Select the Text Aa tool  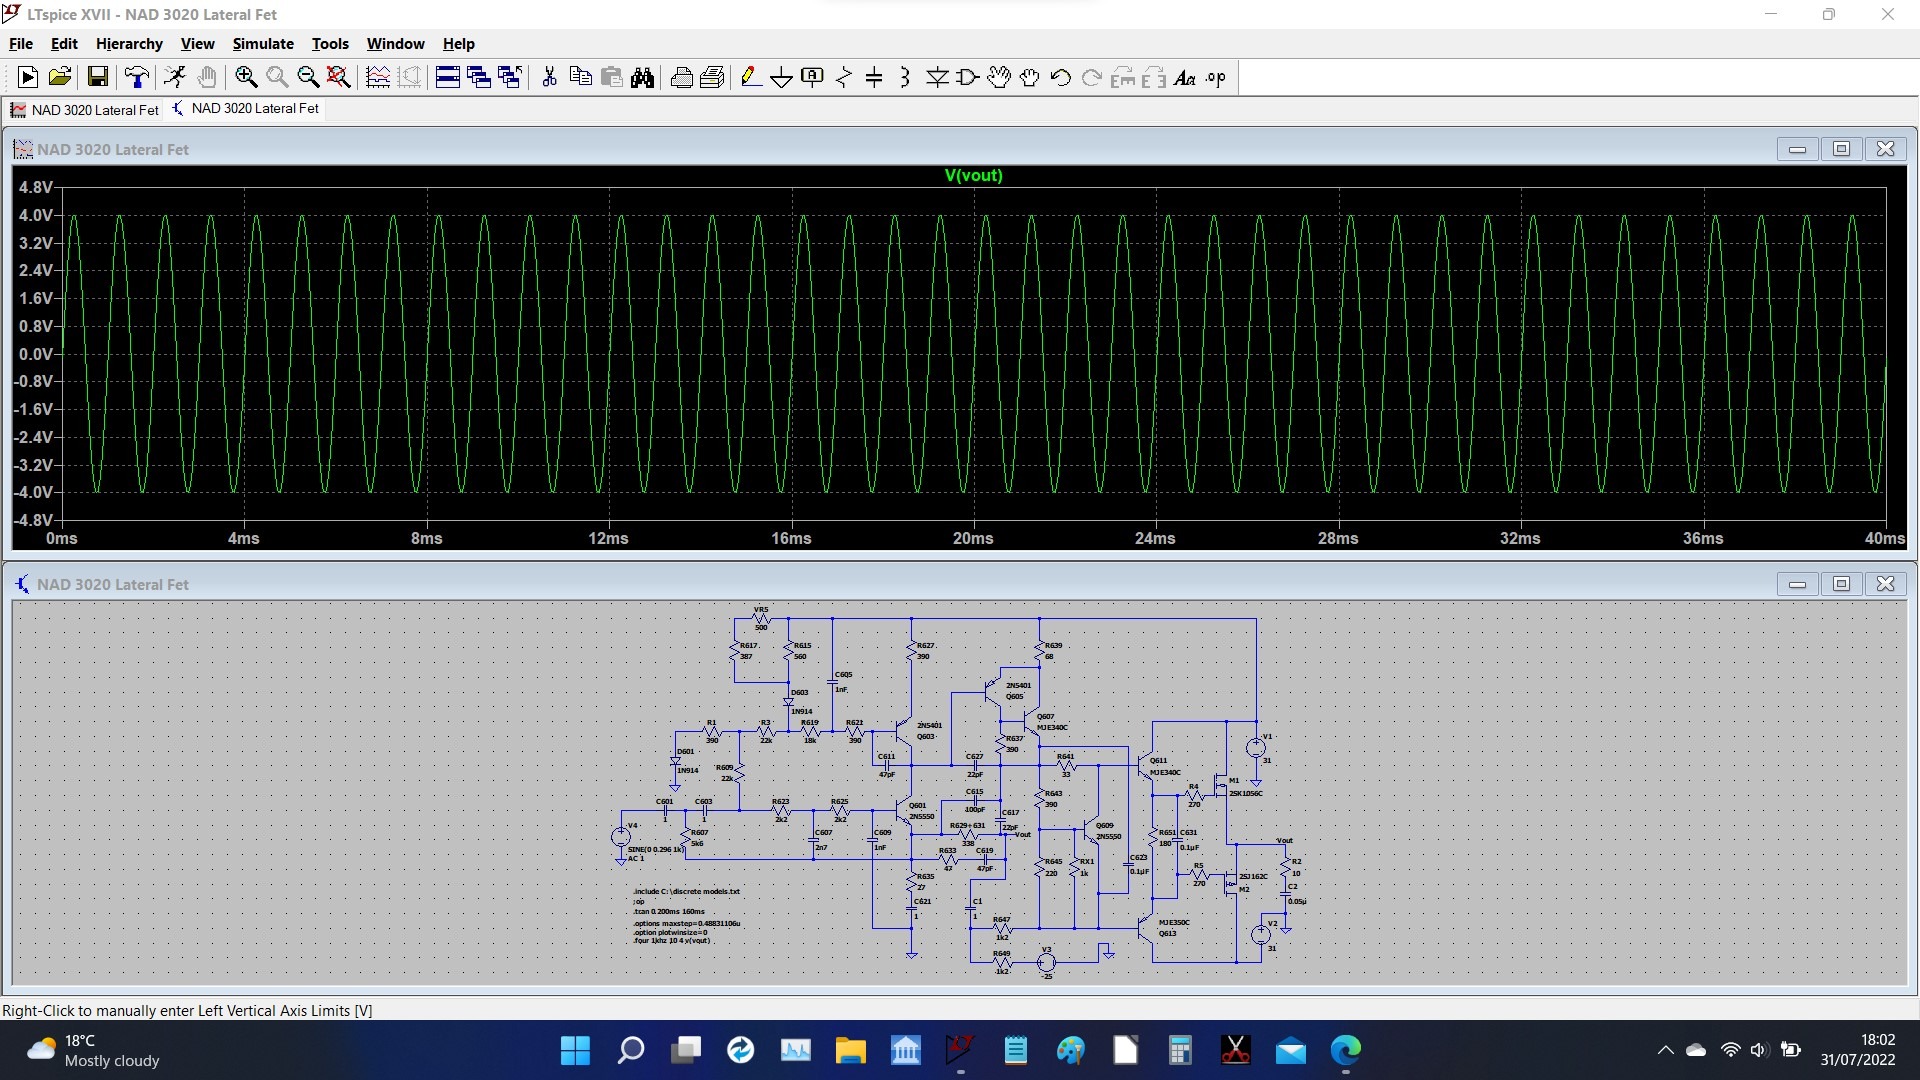coord(1185,77)
